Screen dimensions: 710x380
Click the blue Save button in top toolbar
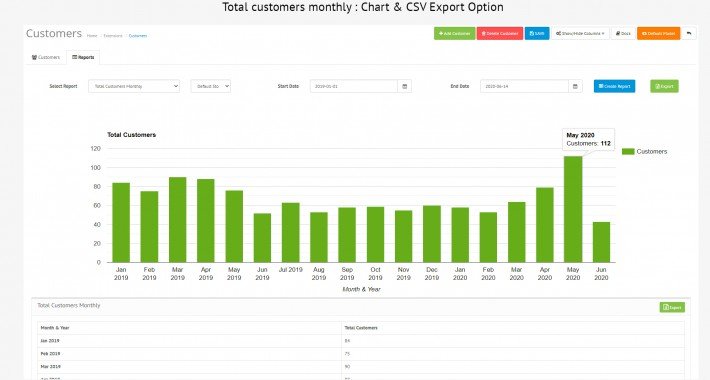click(x=537, y=34)
